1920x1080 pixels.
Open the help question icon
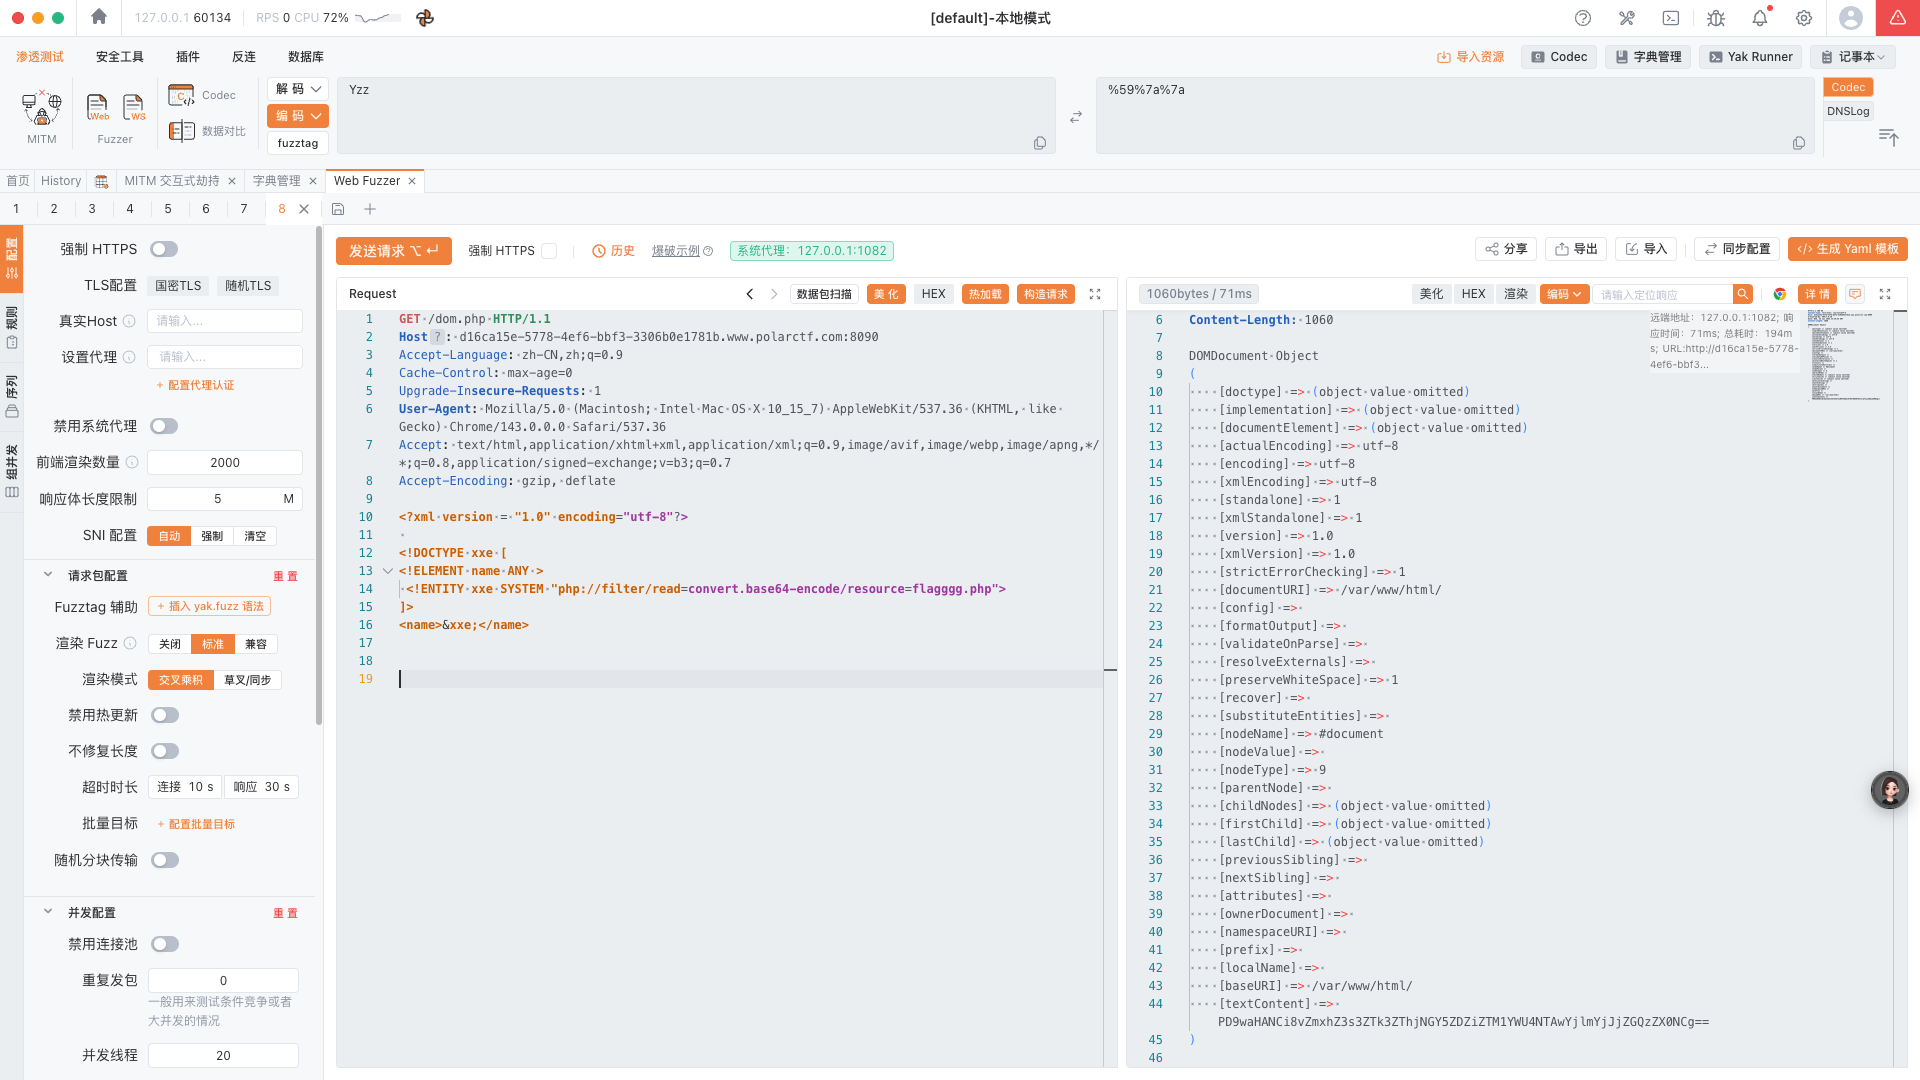(x=1583, y=18)
